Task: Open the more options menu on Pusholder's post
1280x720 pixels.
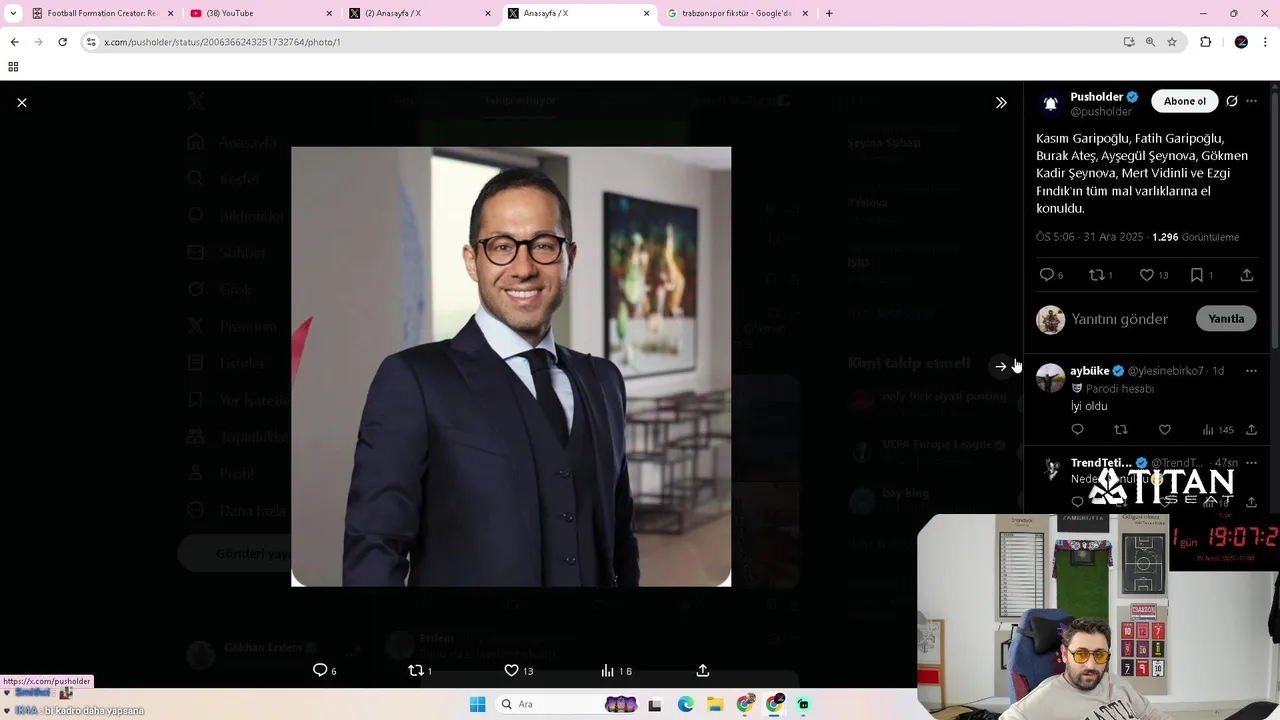Action: (x=1251, y=101)
